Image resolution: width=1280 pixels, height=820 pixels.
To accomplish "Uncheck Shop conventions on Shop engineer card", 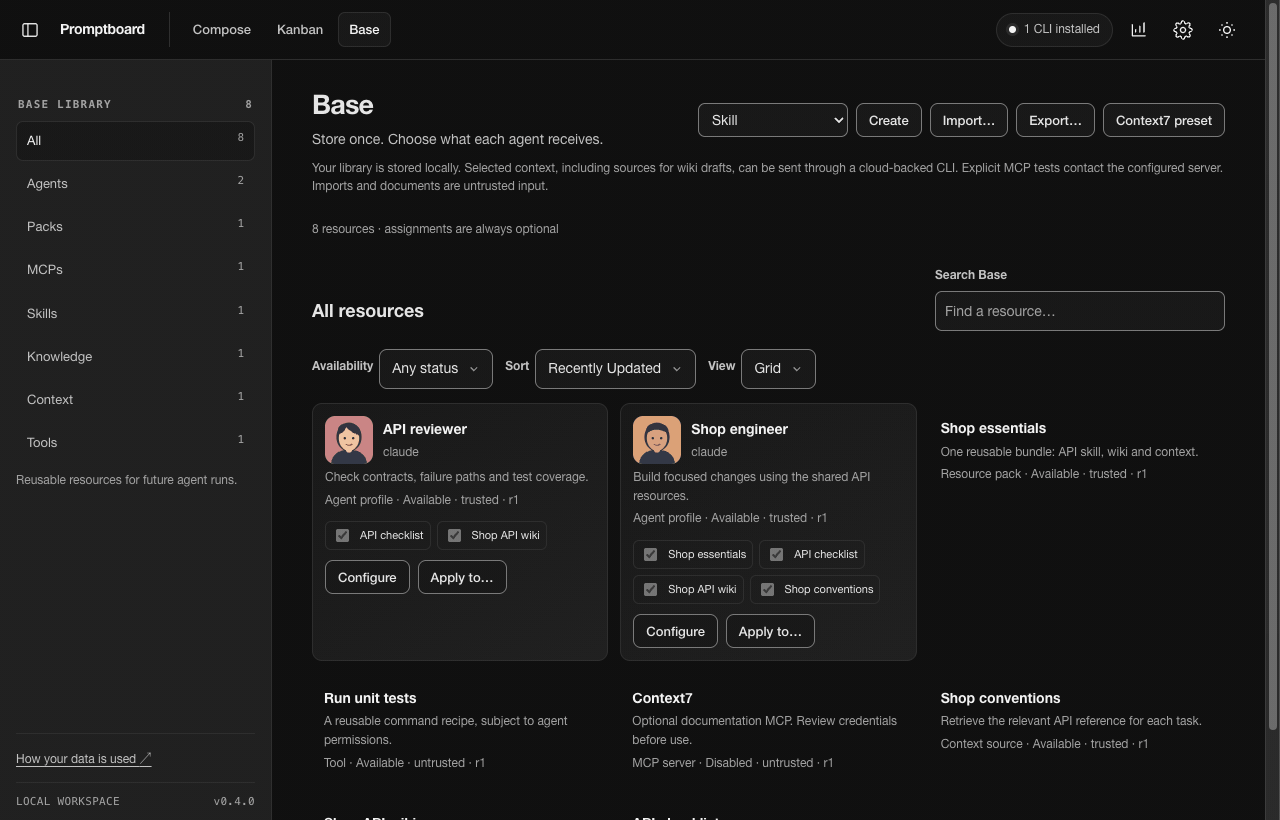I will coord(768,590).
